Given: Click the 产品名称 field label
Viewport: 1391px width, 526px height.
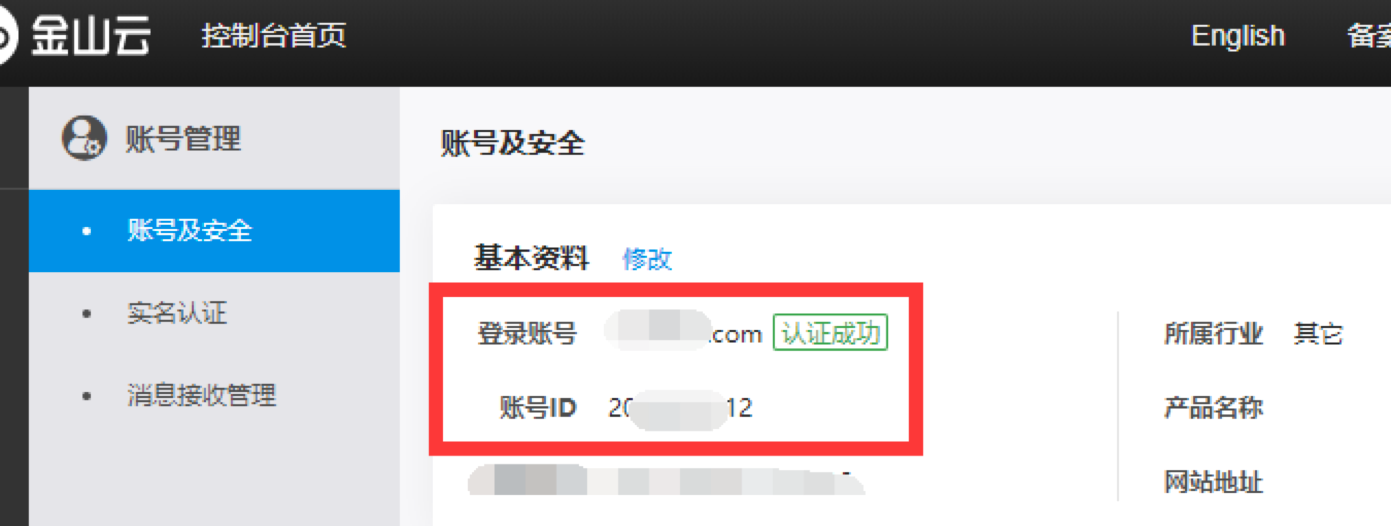Looking at the screenshot, I should pyautogui.click(x=1213, y=408).
